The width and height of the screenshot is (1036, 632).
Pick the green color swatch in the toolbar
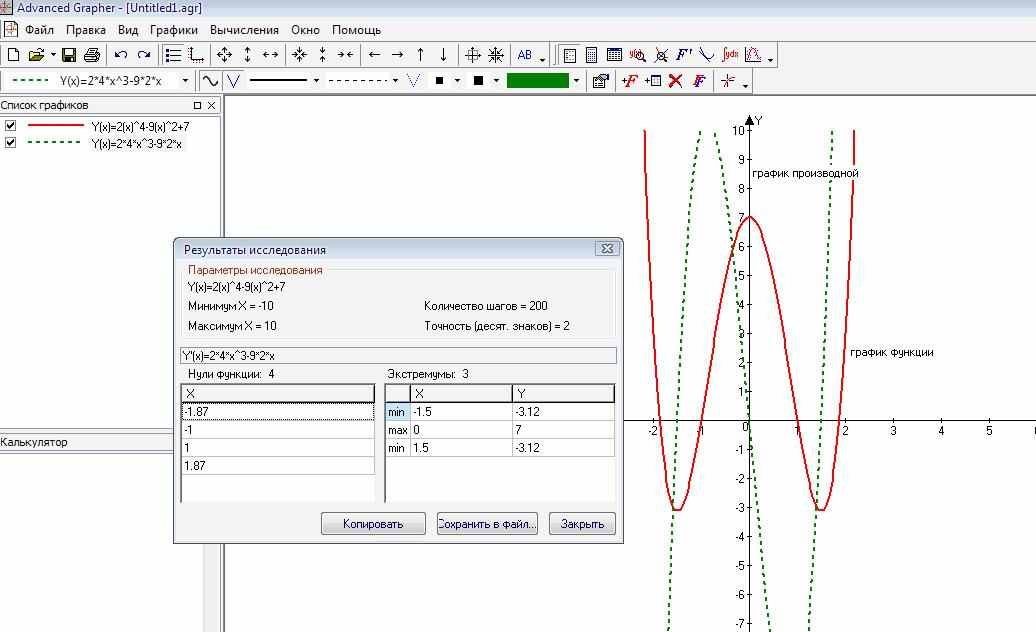[537, 81]
